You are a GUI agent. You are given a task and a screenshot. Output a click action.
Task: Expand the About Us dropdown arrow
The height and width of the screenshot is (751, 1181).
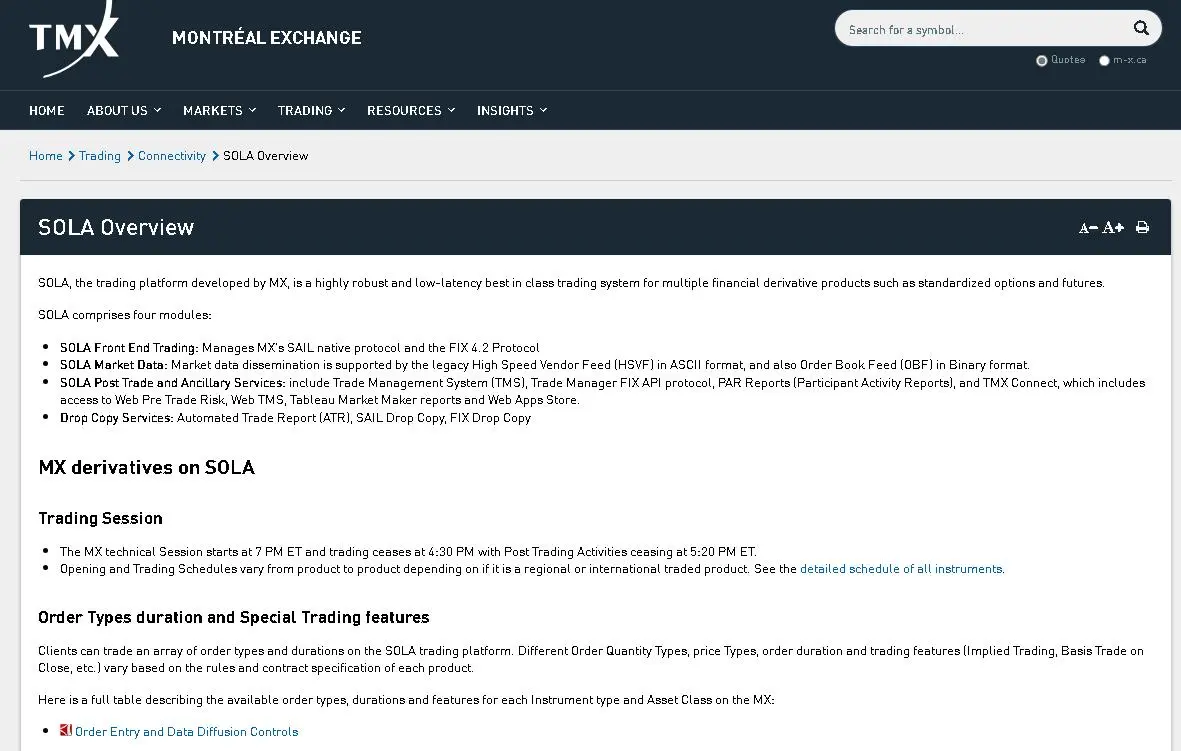157,110
